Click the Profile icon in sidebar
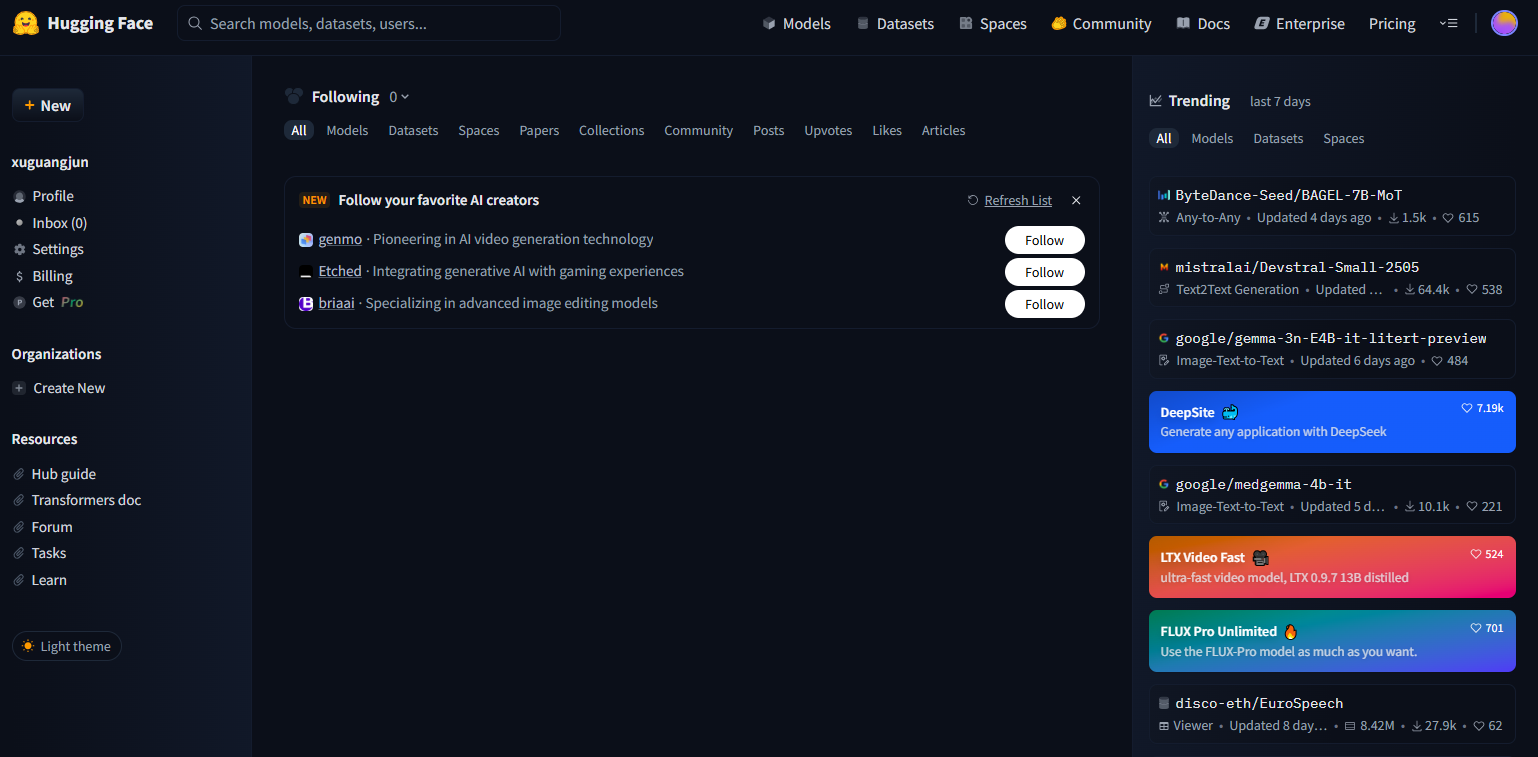 pos(19,196)
